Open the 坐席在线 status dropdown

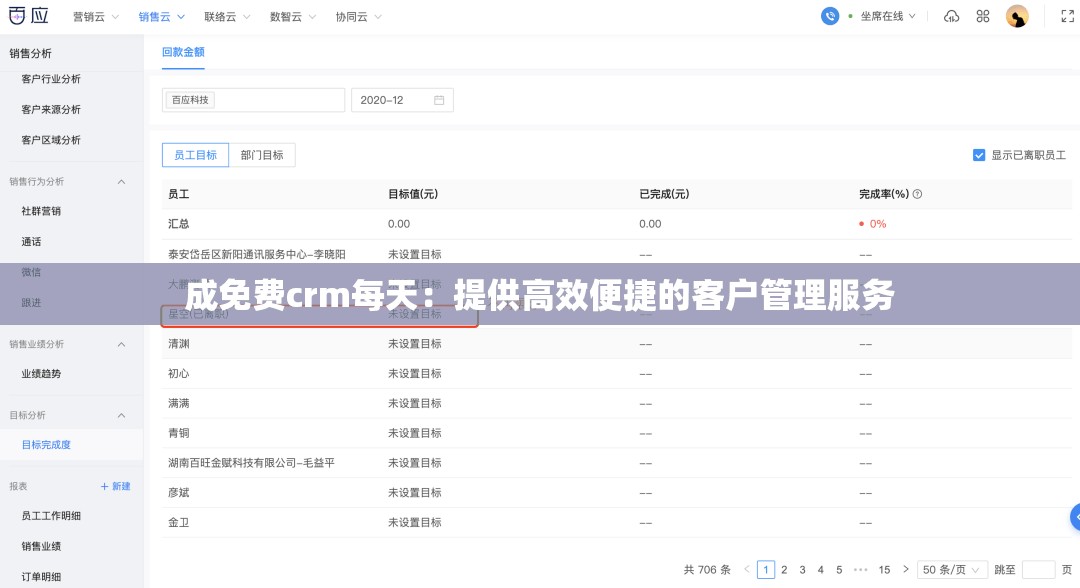(x=887, y=16)
